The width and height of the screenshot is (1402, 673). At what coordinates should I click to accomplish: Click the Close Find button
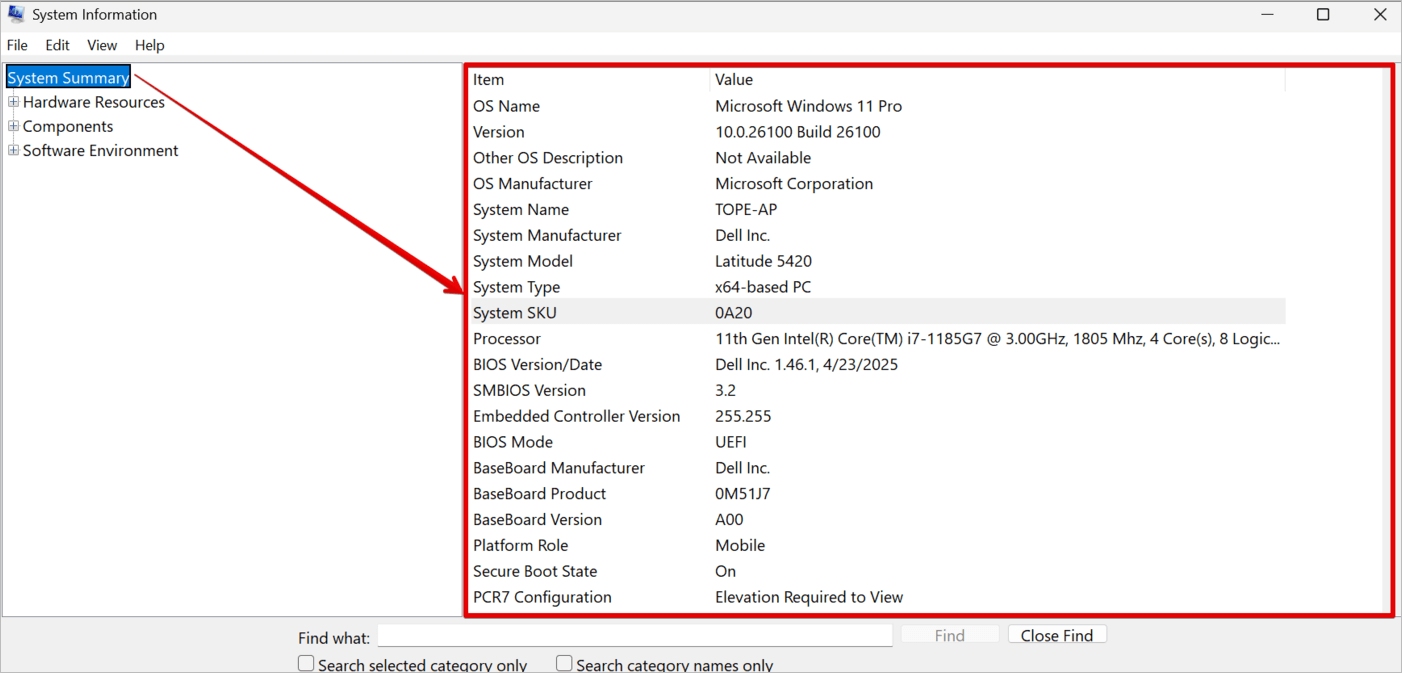click(x=1056, y=635)
